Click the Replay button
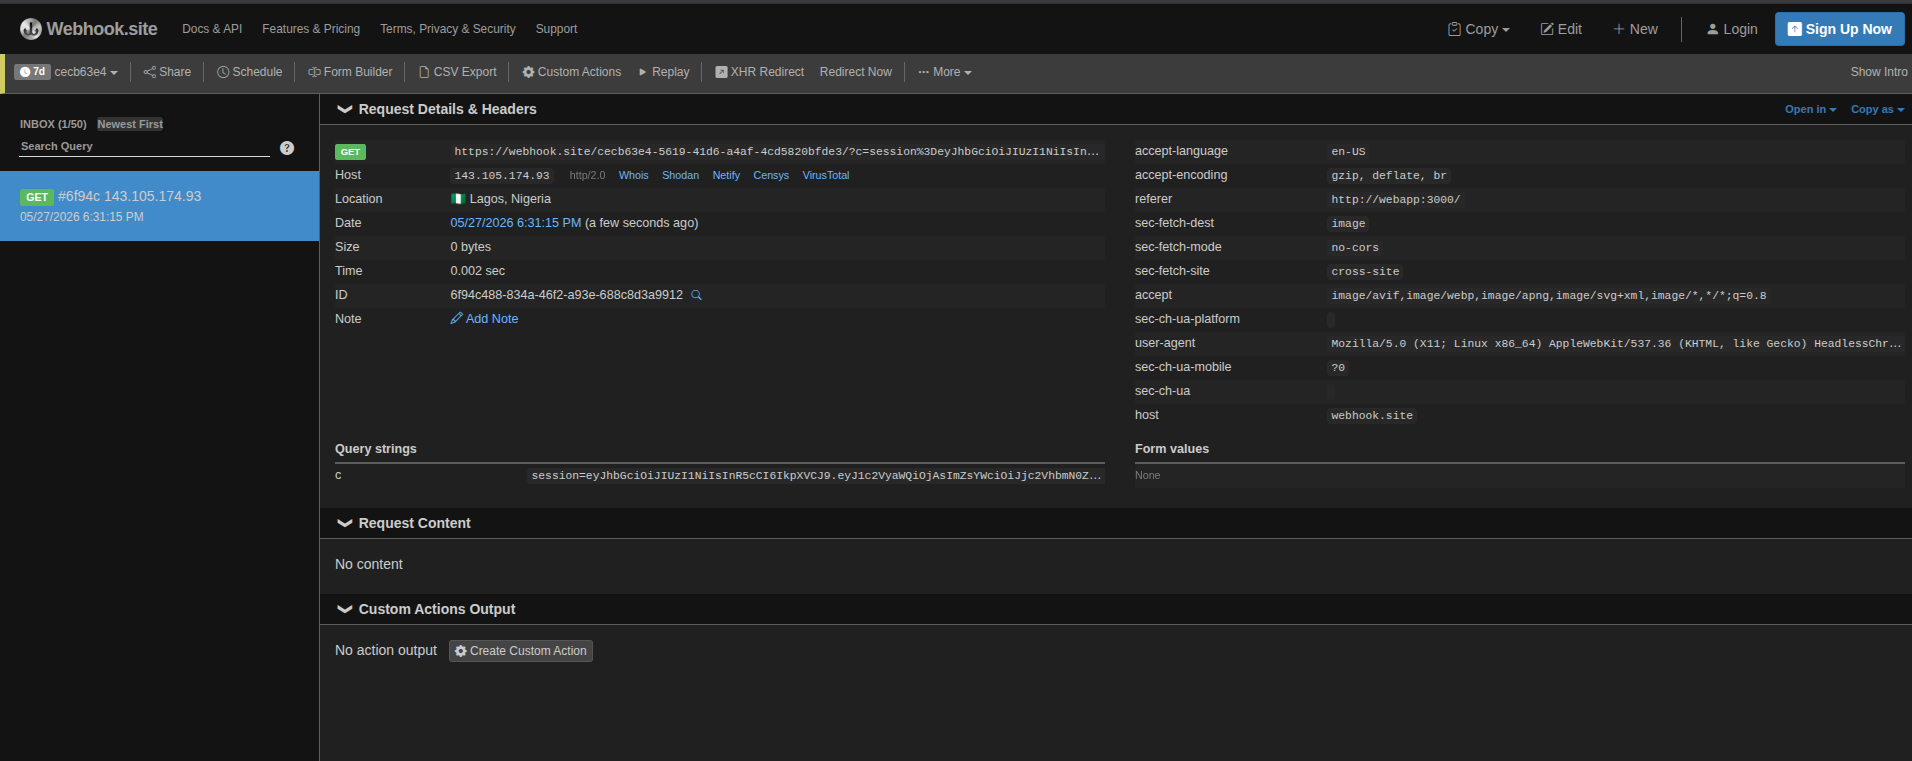Screen dimensions: 1912x761 [x=664, y=72]
